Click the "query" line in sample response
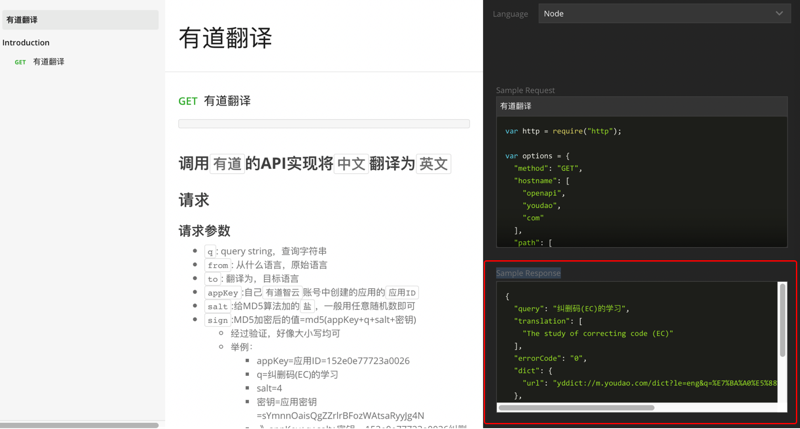This screenshot has width=800, height=429. tap(572, 309)
